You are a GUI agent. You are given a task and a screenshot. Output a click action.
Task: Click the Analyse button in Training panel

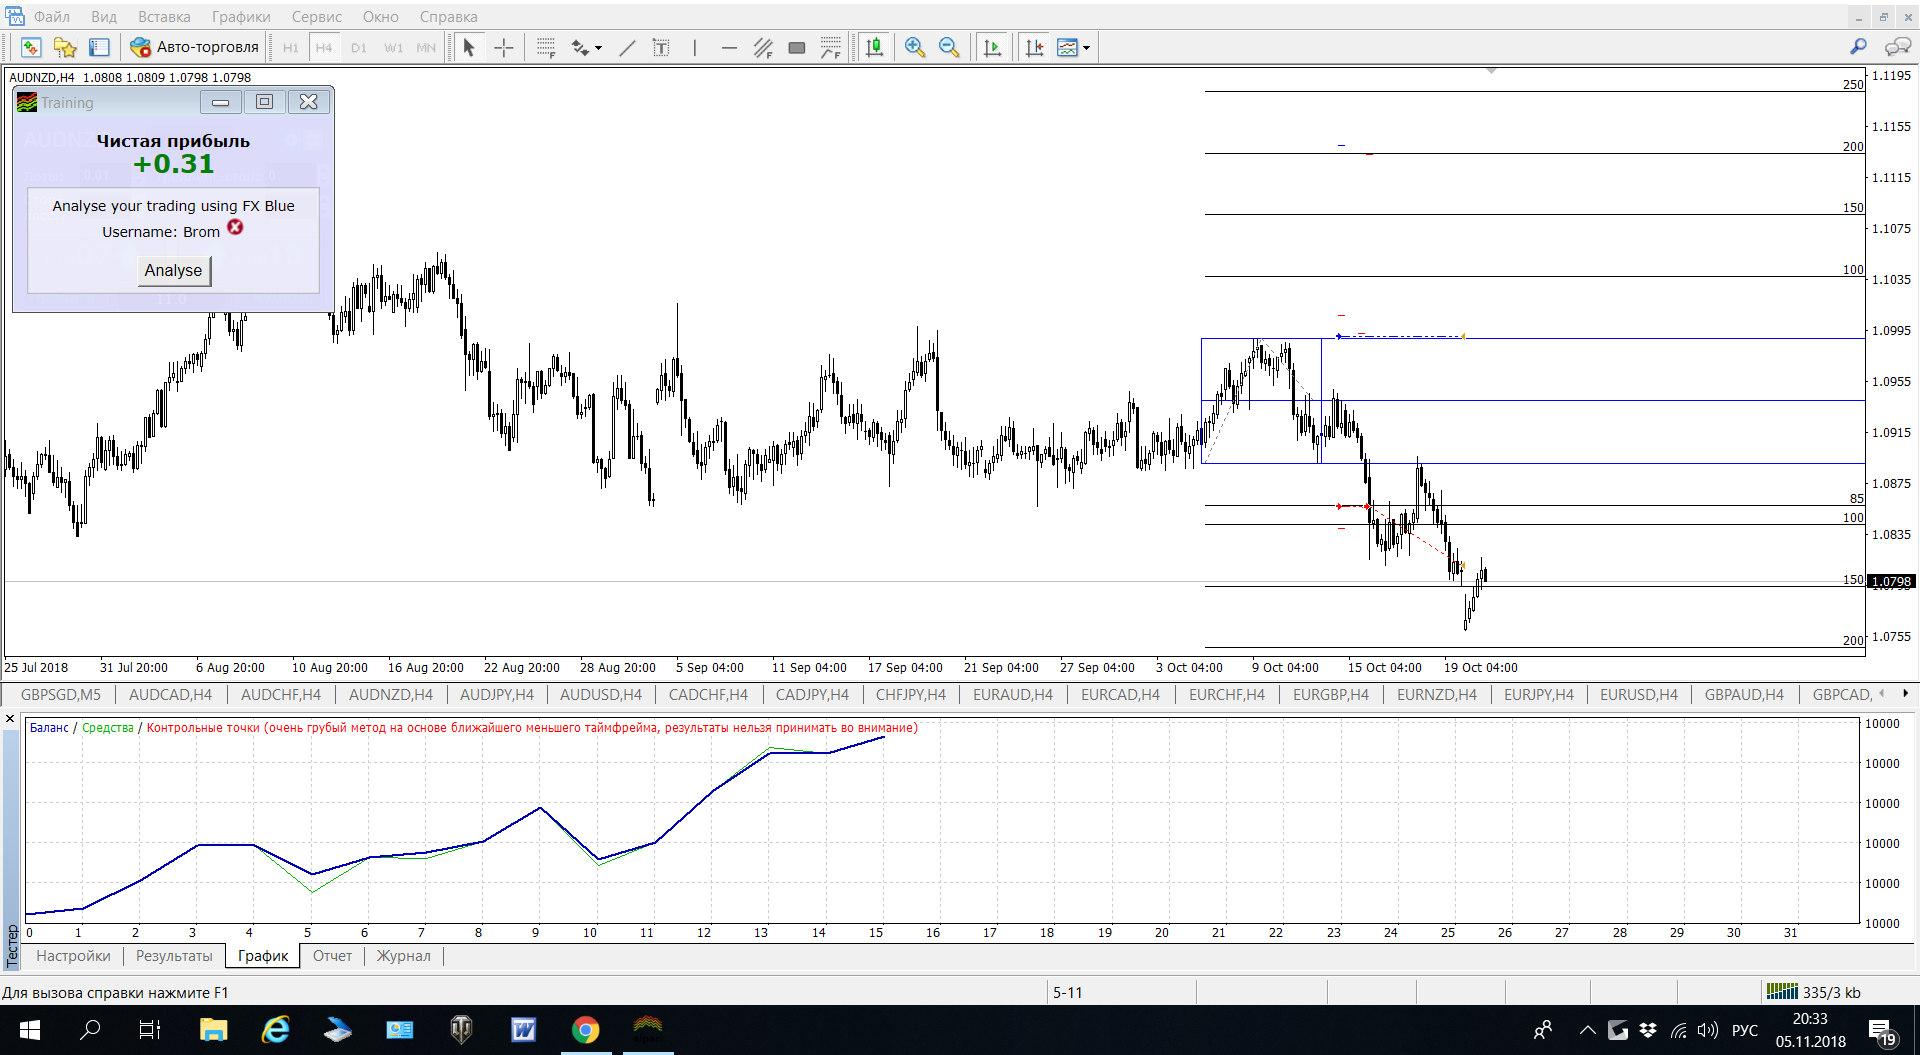tap(173, 270)
